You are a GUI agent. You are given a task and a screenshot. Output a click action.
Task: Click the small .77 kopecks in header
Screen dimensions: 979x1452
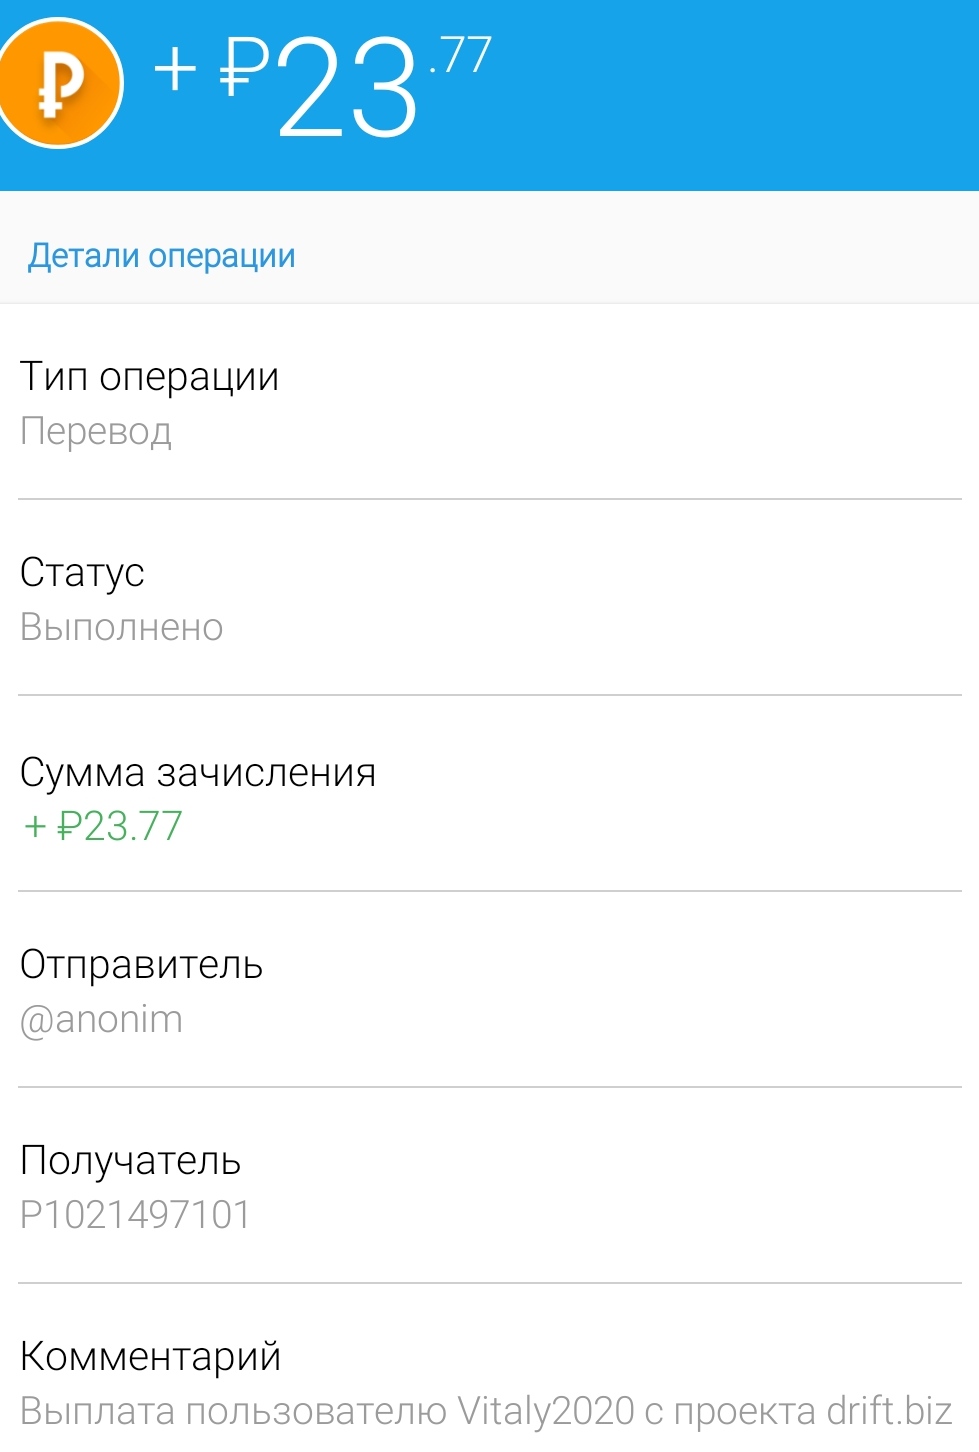[460, 55]
